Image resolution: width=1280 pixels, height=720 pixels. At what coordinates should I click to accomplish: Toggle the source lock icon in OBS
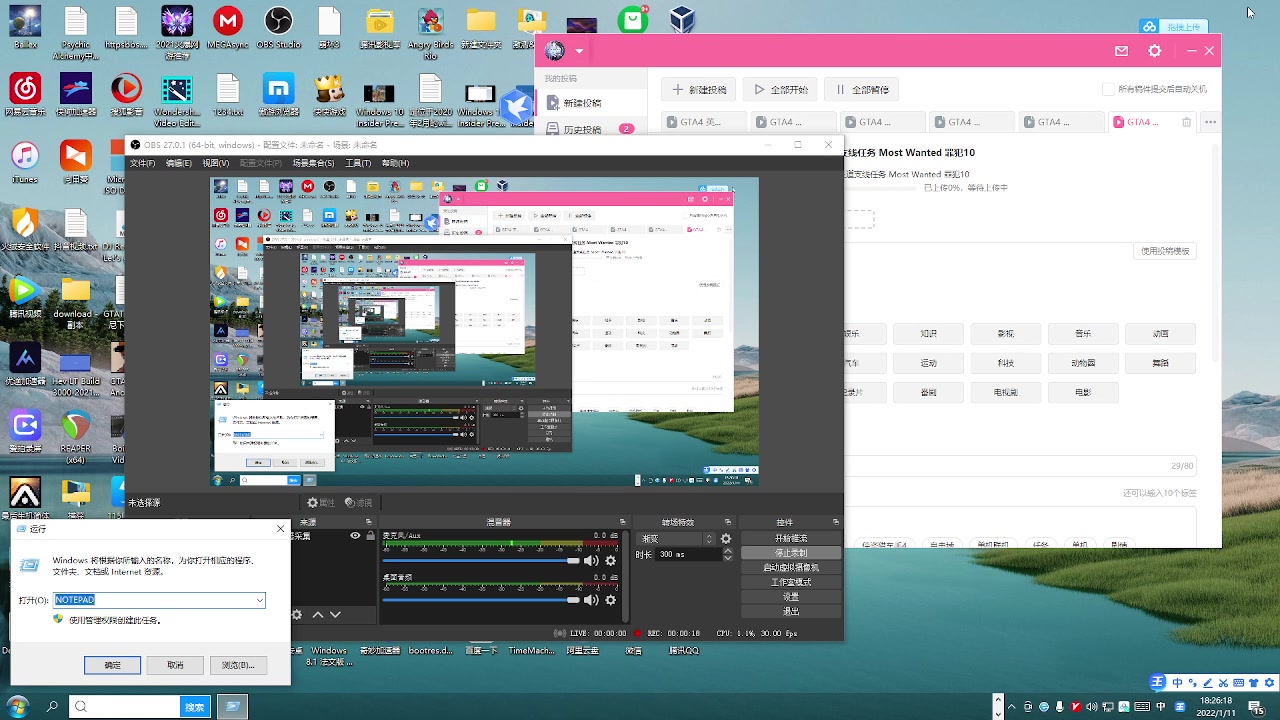tap(370, 536)
